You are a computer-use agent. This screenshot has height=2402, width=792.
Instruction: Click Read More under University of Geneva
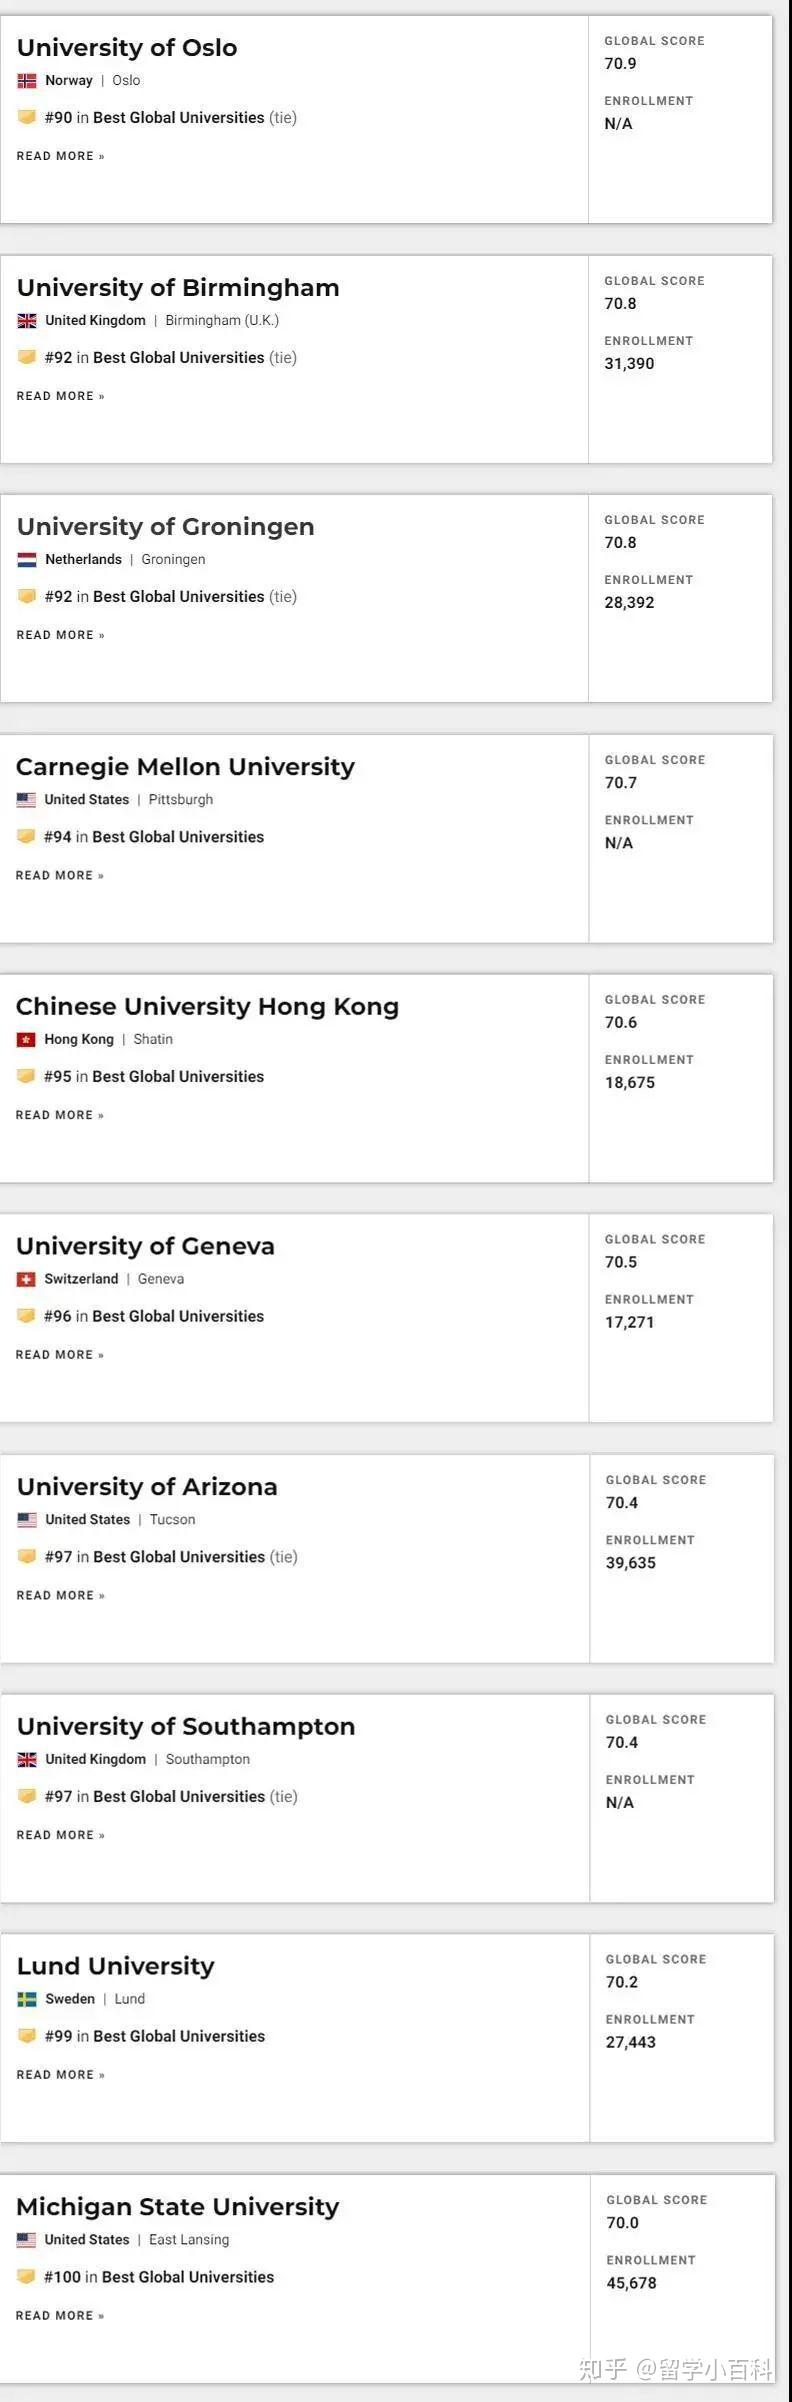point(60,1355)
